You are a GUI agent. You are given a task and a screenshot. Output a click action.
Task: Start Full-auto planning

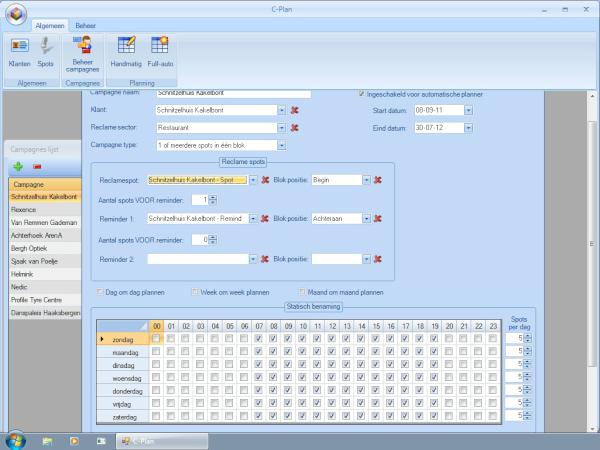tap(160, 54)
